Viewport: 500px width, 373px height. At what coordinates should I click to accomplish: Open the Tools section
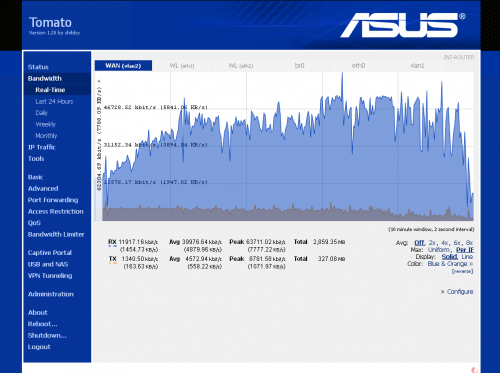pyautogui.click(x=36, y=158)
